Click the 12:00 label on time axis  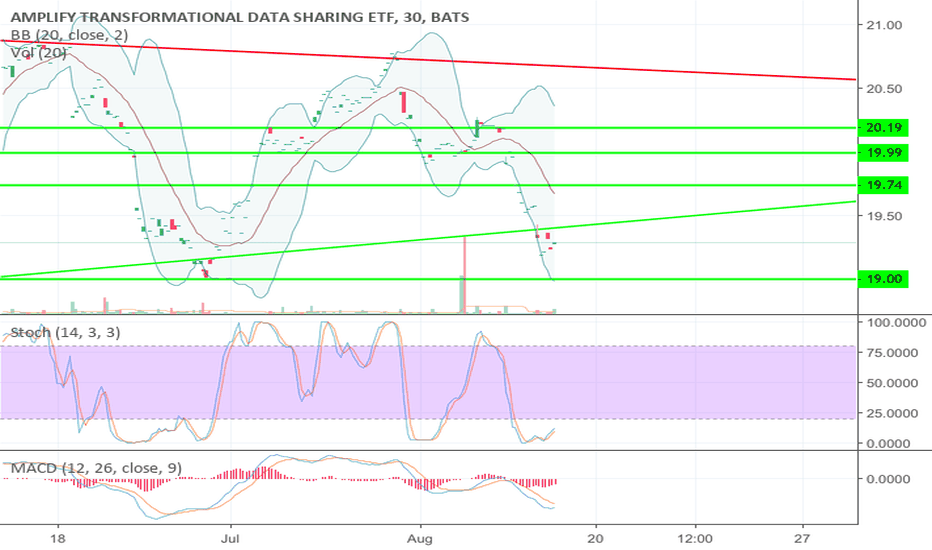(x=695, y=539)
